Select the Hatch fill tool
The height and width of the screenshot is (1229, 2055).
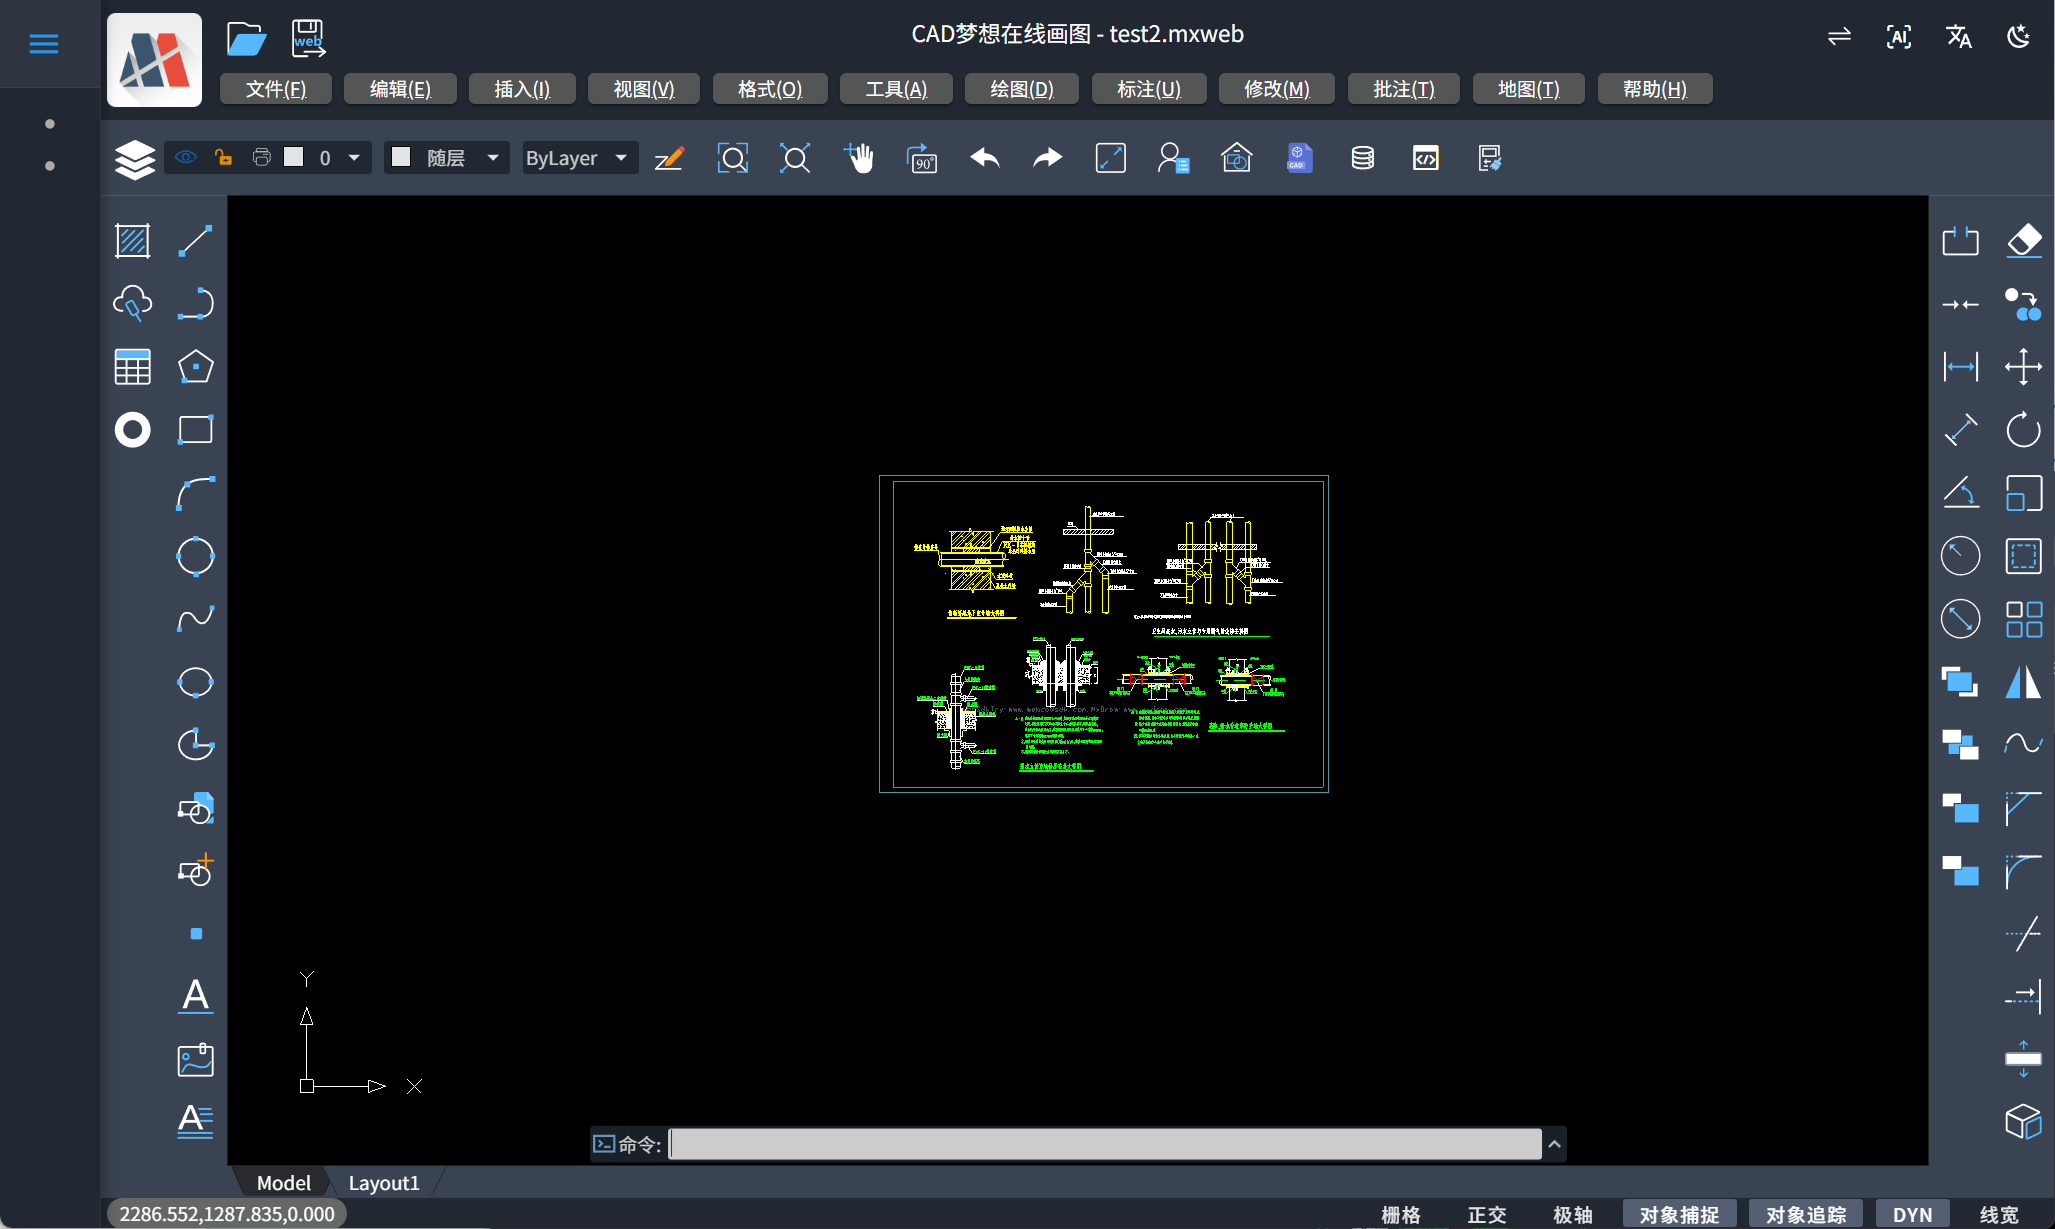click(132, 241)
